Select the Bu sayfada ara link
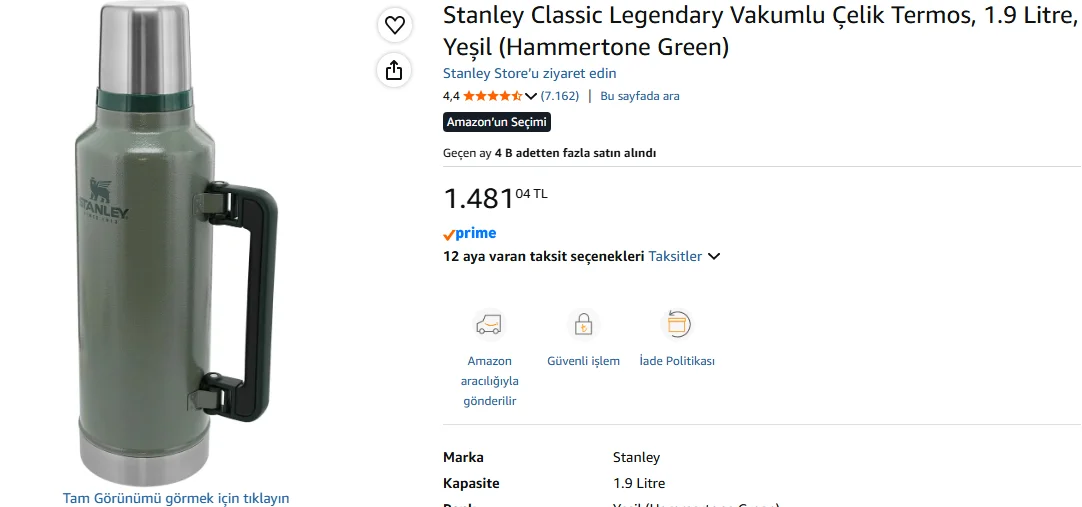The width and height of the screenshot is (1082, 507). coord(640,96)
